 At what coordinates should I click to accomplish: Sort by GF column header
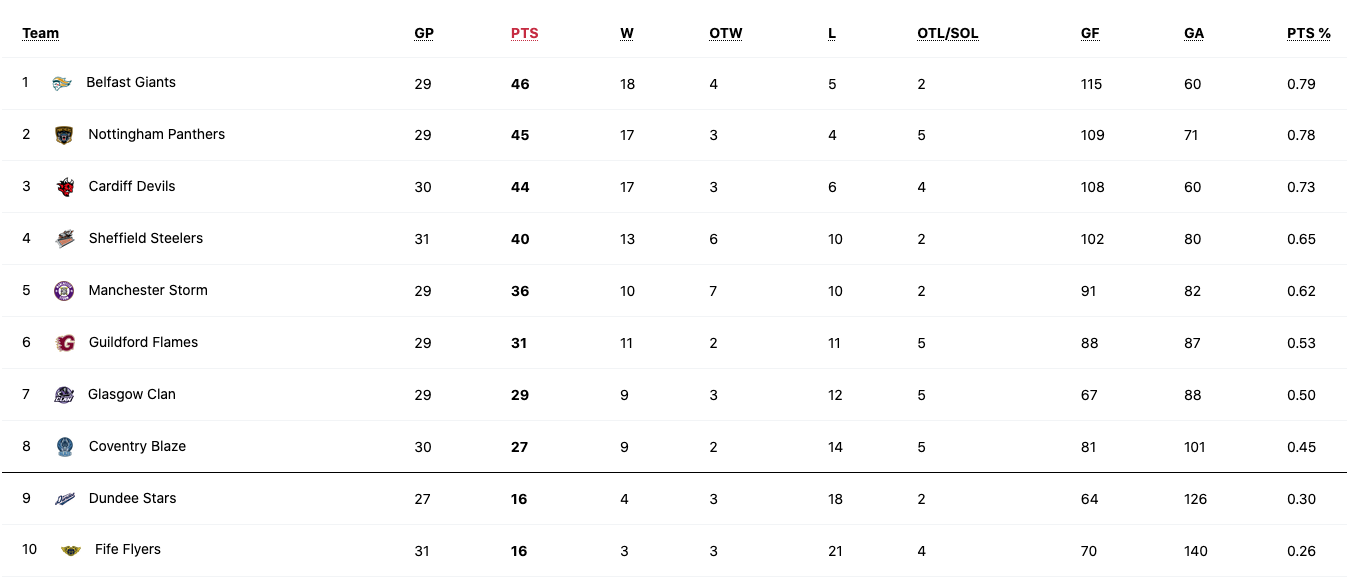[1090, 33]
